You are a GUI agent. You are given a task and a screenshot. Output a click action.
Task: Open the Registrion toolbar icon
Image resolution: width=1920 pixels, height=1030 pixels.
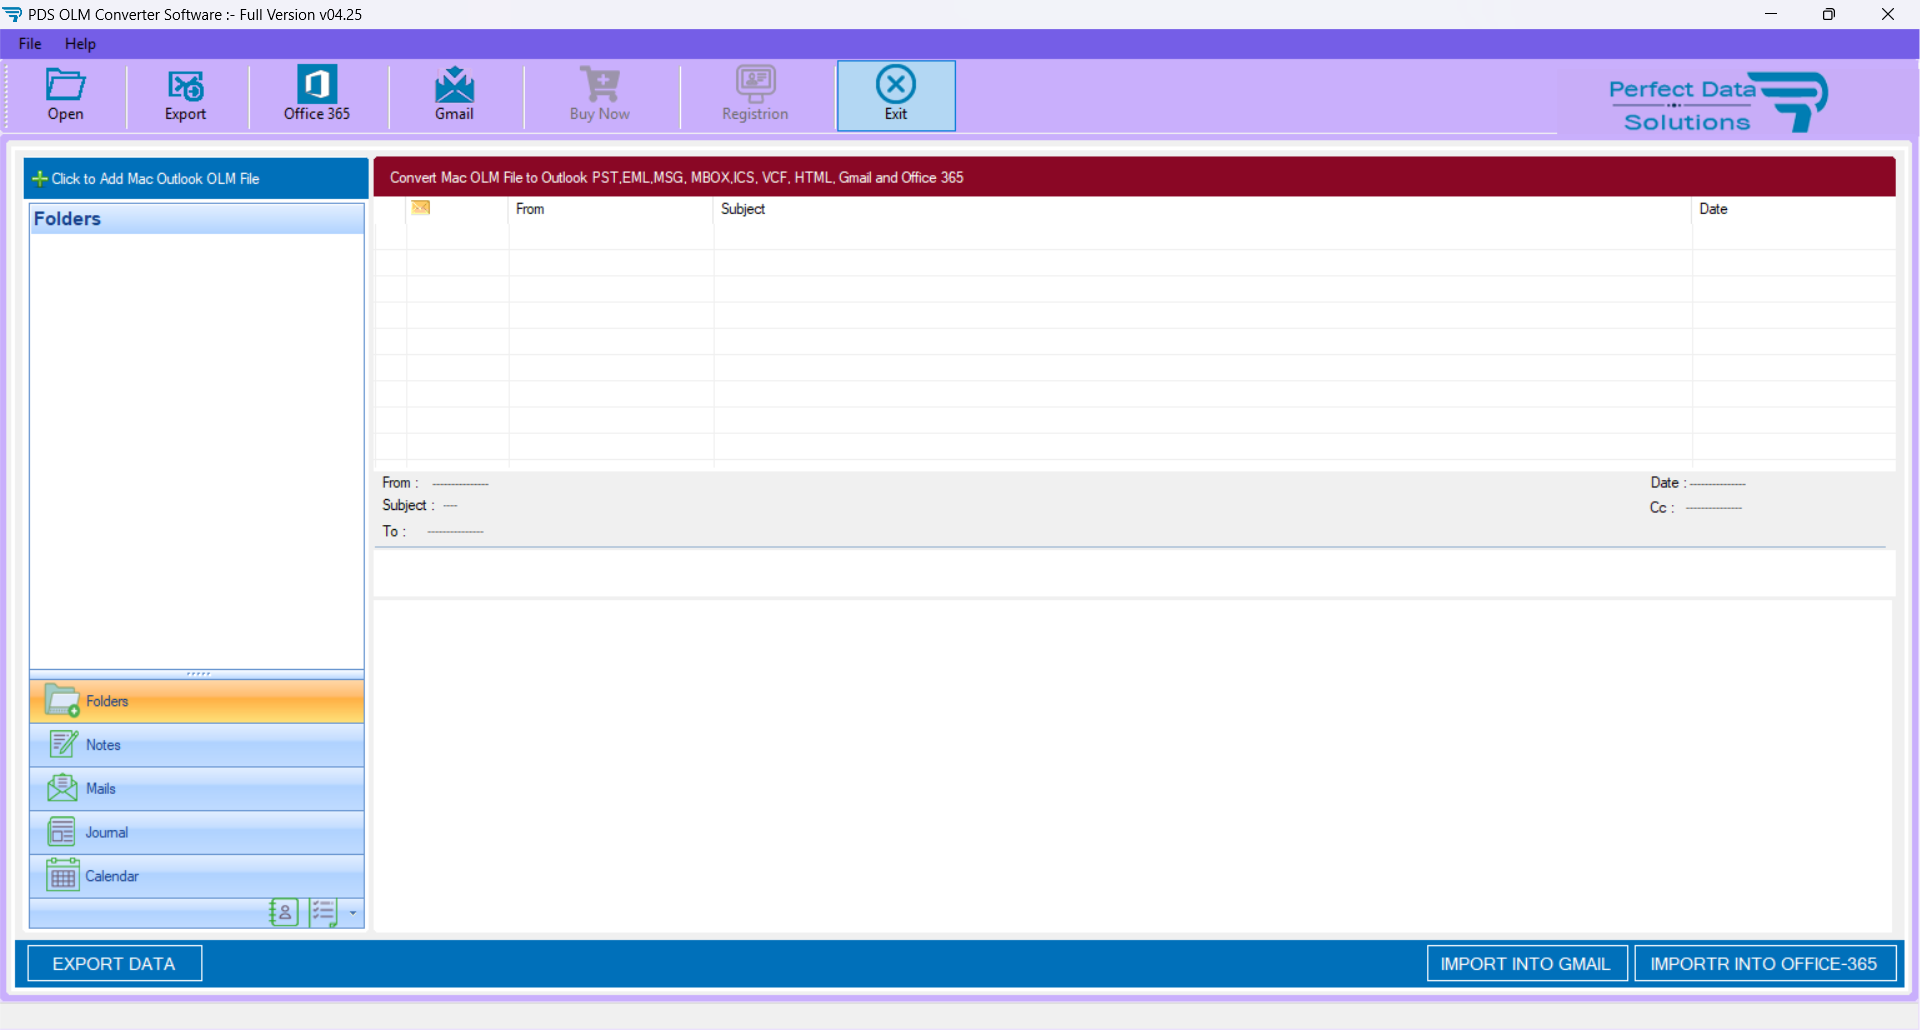click(x=756, y=84)
